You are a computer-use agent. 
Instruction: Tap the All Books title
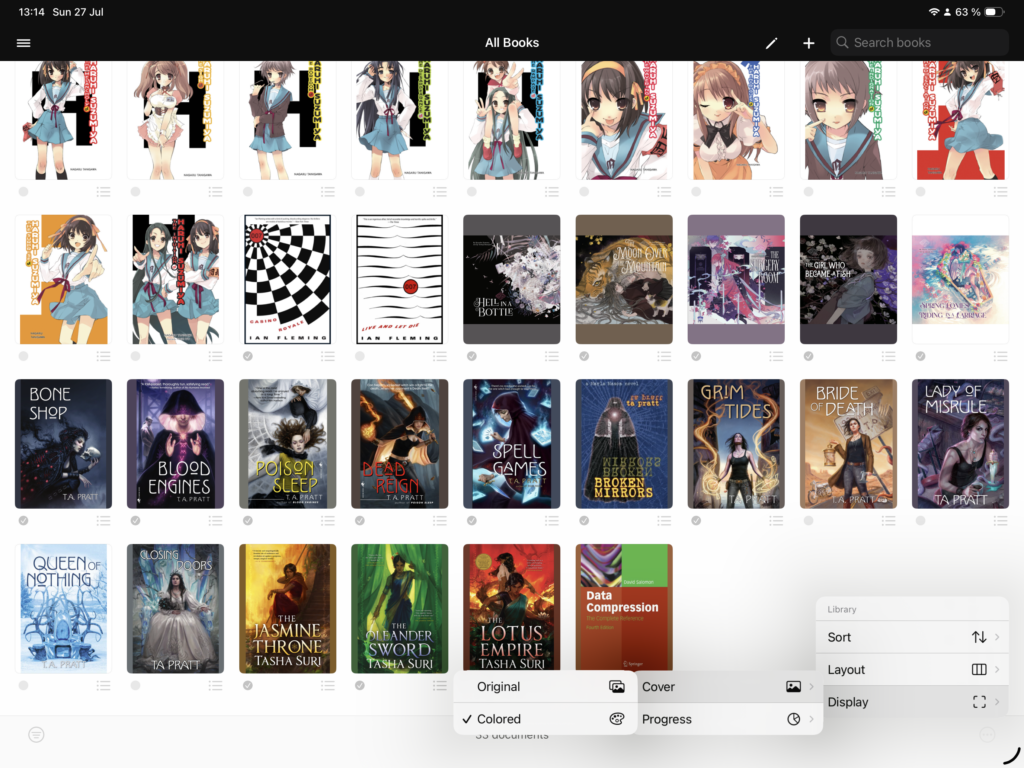point(511,42)
